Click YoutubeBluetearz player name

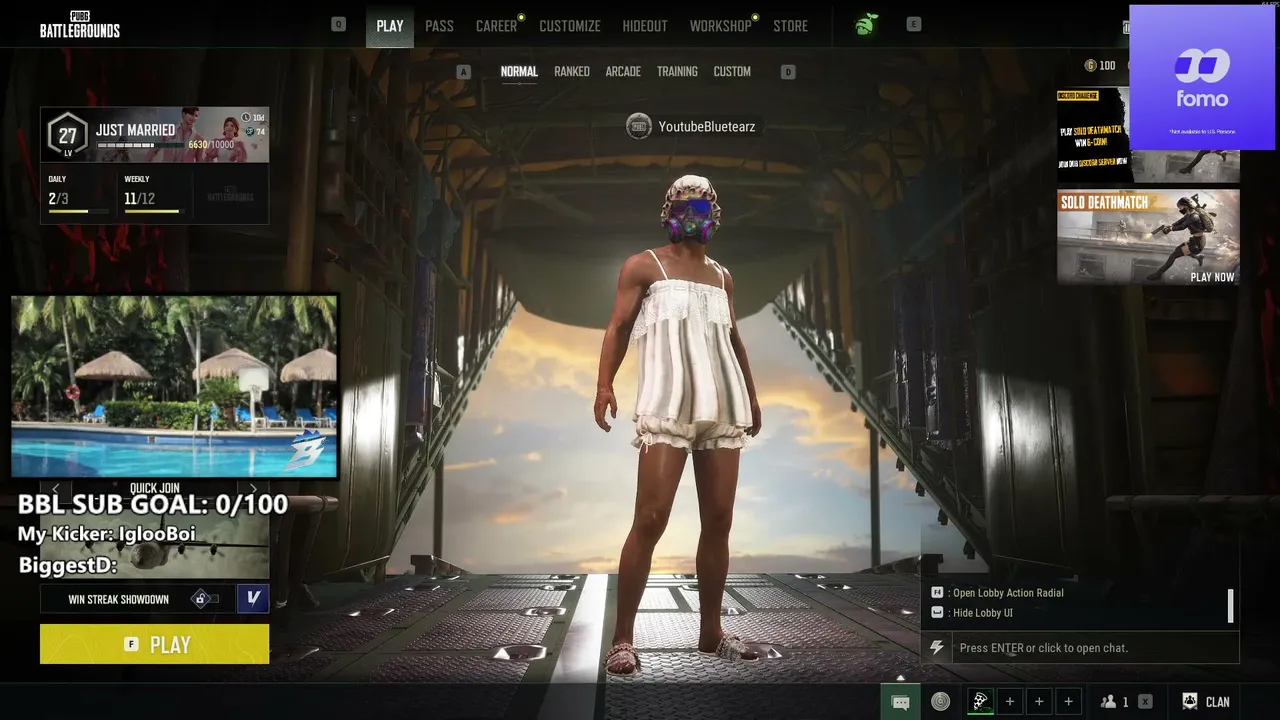click(707, 127)
